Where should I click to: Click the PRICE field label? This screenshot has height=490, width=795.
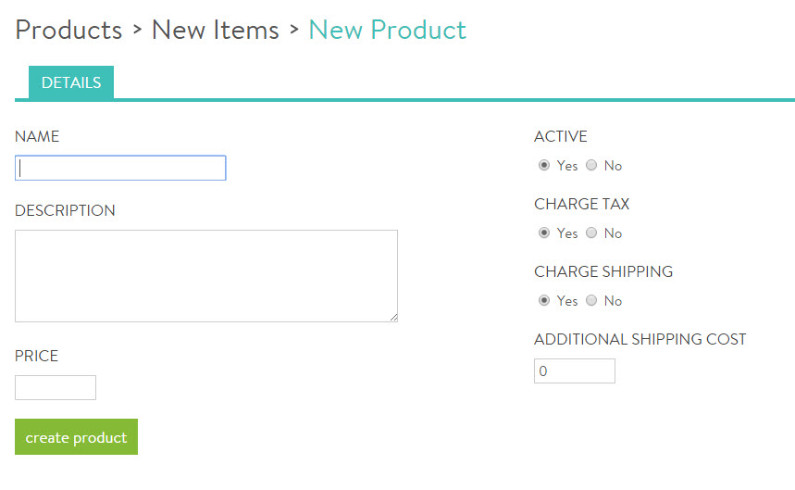(x=37, y=356)
